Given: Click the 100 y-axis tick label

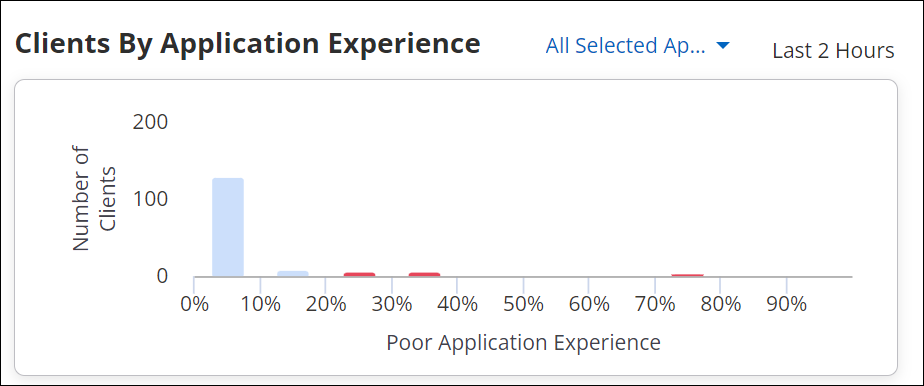Looking at the screenshot, I should pyautogui.click(x=150, y=199).
